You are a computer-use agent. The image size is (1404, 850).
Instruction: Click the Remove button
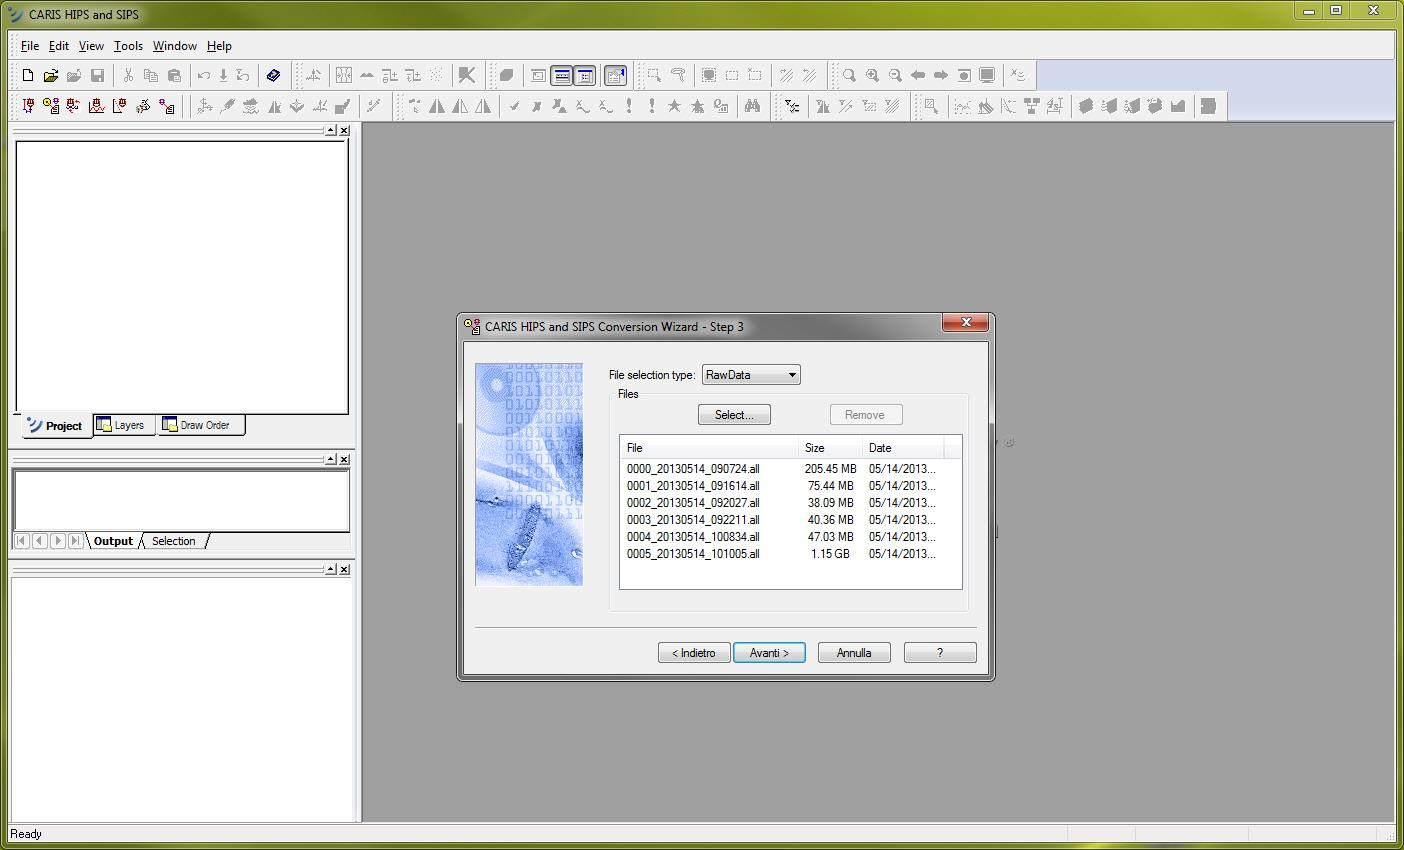[866, 415]
